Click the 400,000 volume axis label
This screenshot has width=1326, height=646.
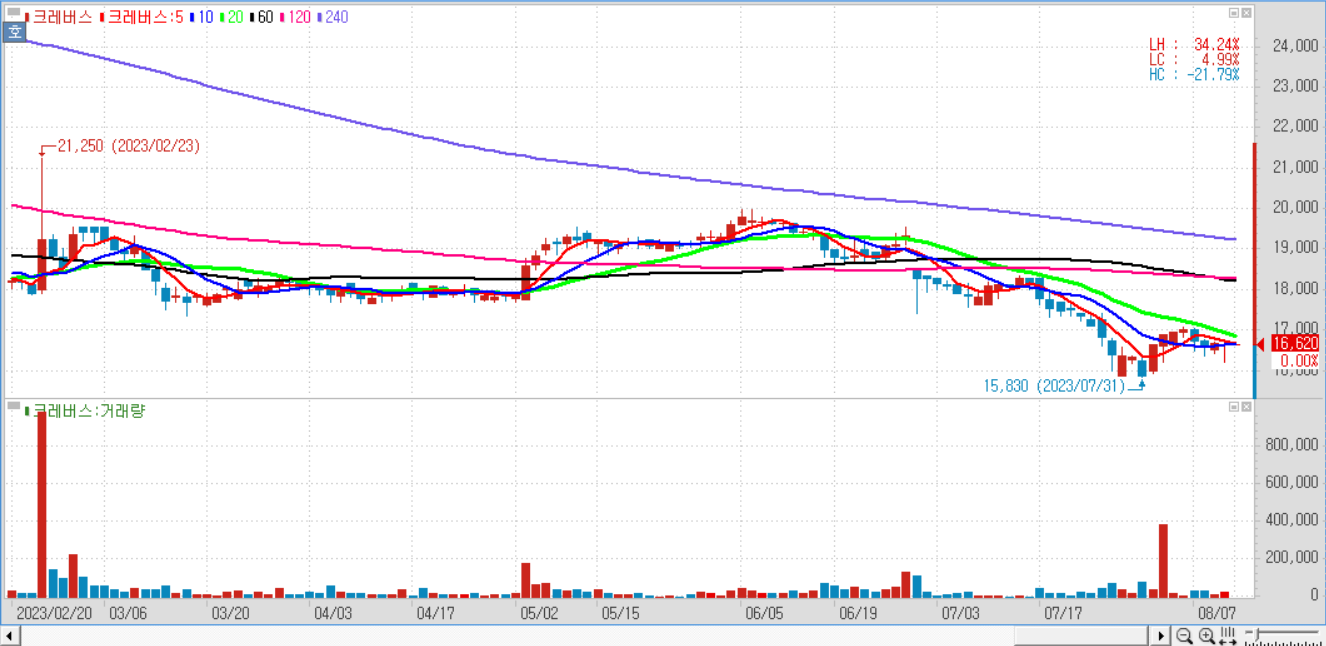point(1290,520)
